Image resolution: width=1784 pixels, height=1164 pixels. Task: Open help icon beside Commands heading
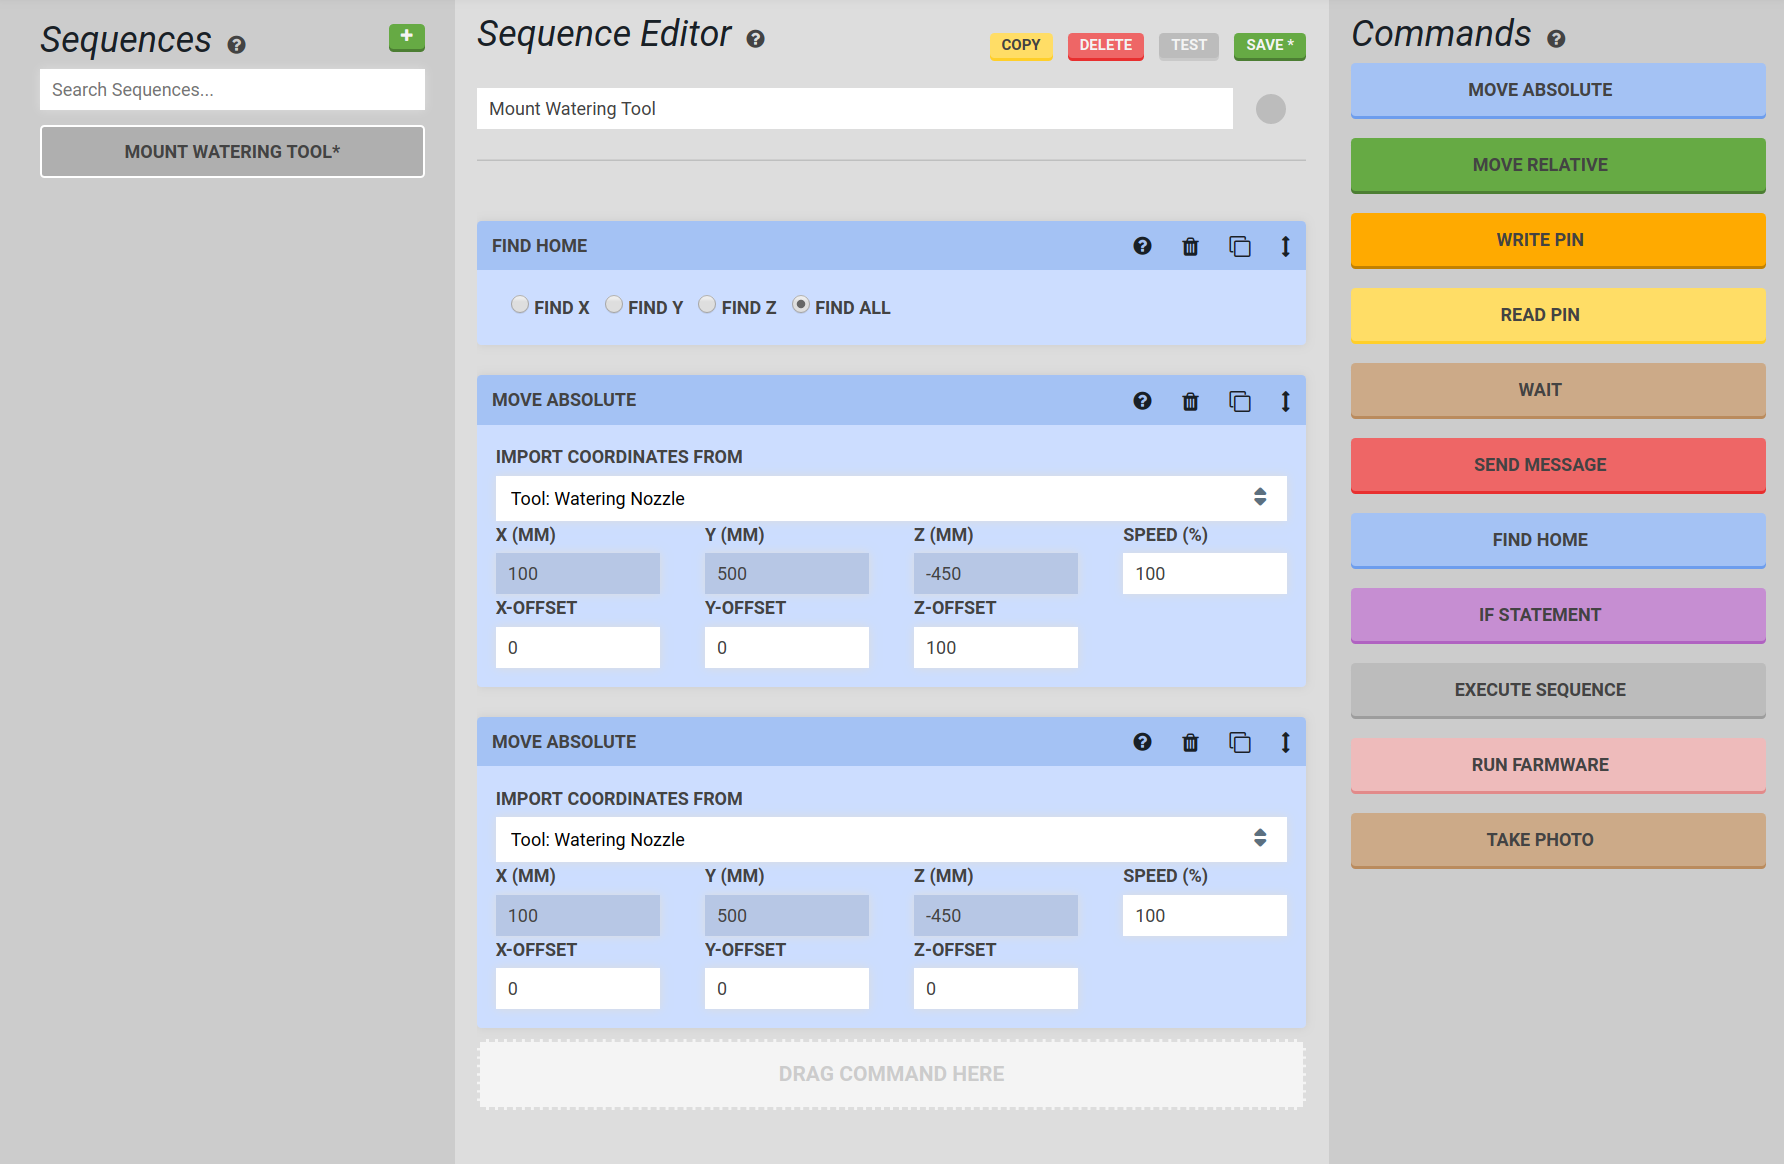point(1556,39)
